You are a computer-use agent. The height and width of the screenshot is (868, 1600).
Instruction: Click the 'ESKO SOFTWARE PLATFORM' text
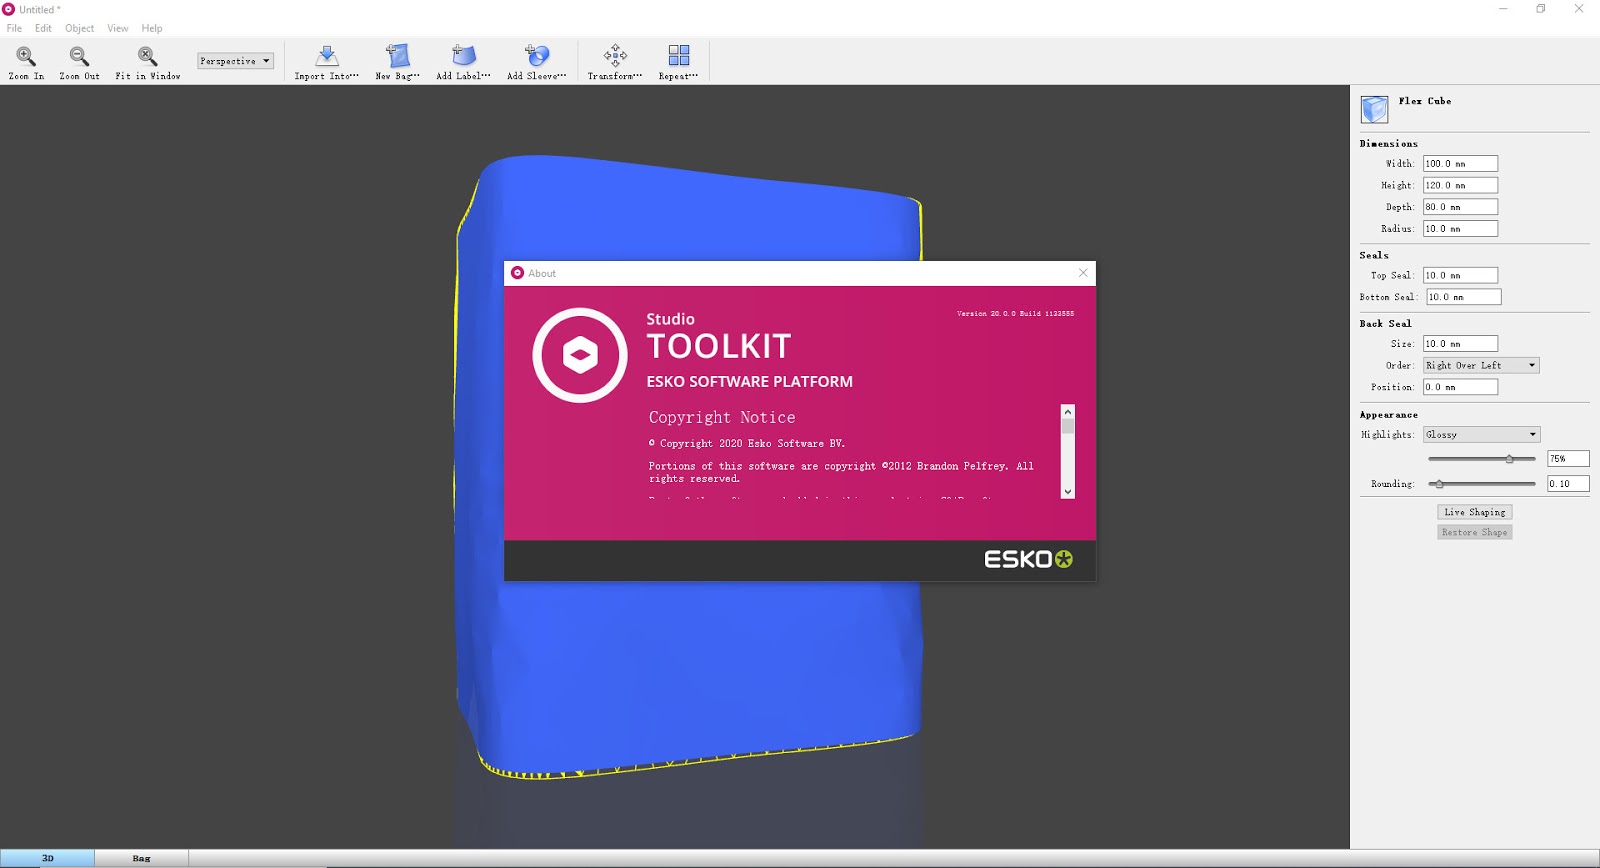coord(750,382)
